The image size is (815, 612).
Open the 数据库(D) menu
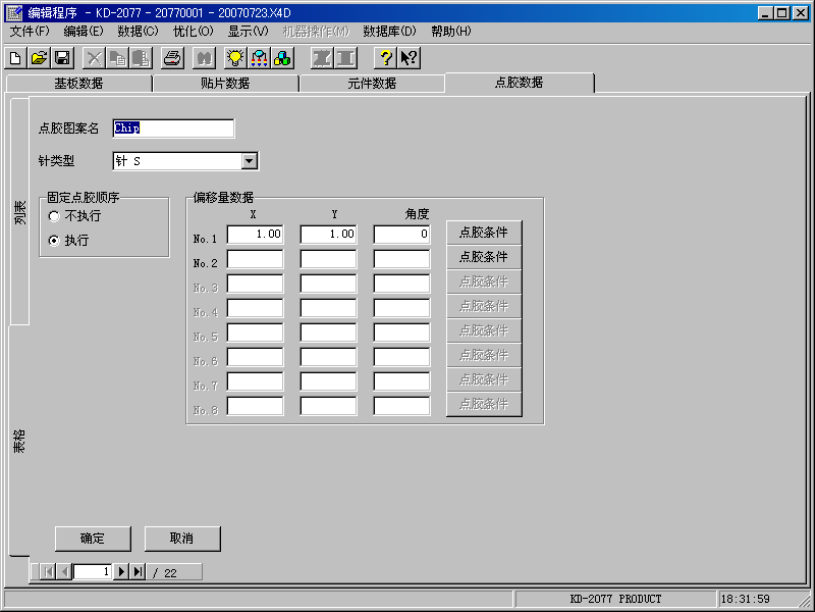click(x=389, y=31)
